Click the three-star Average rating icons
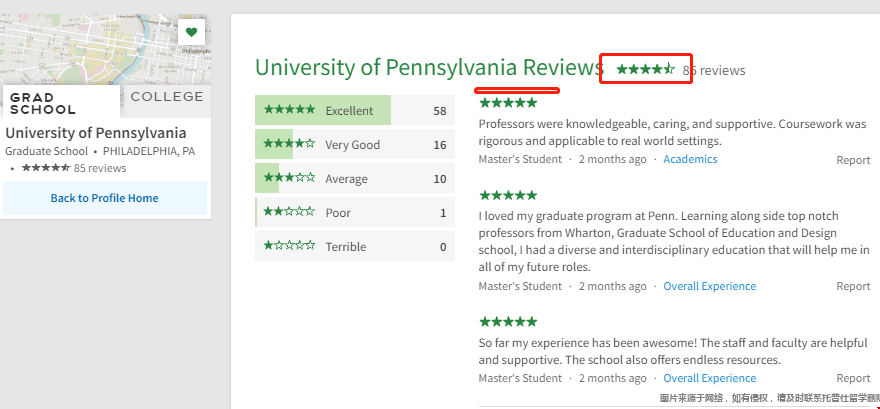This screenshot has width=880, height=409. 289,178
